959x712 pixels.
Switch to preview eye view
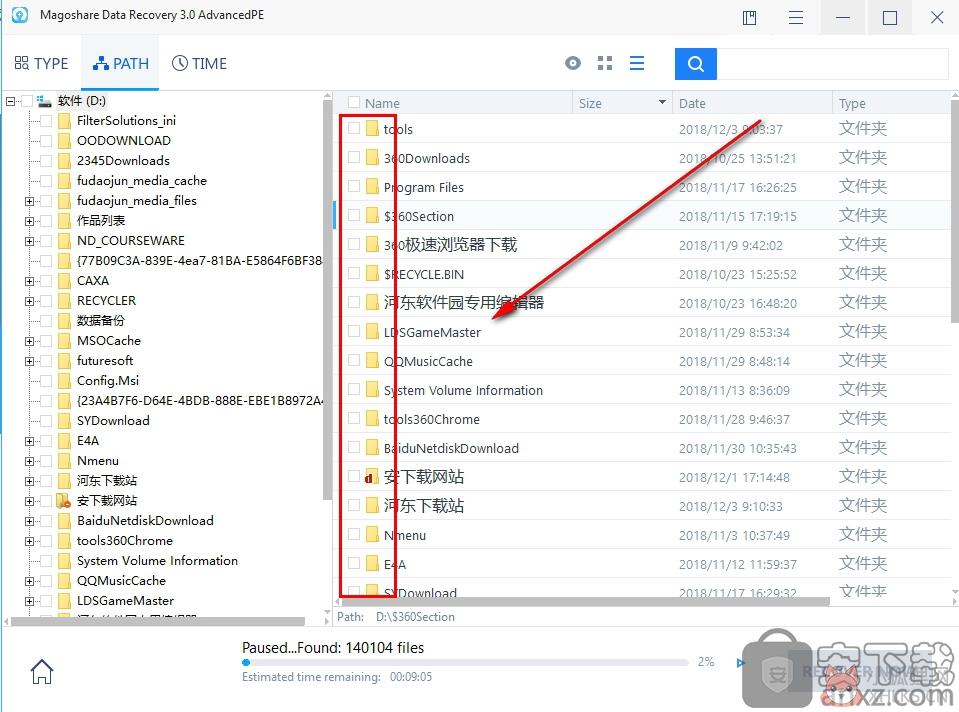[572, 63]
